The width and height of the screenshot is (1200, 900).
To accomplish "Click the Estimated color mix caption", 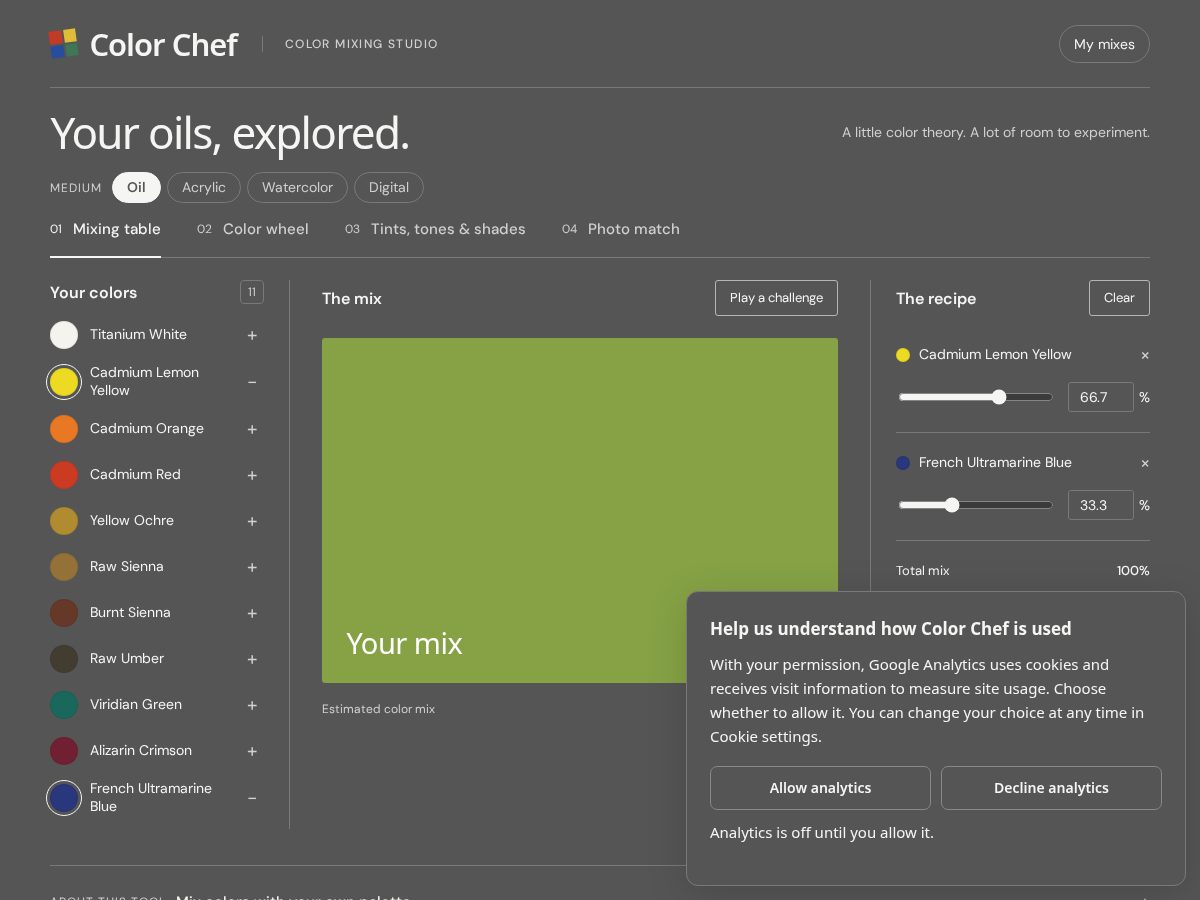I will click(x=378, y=709).
